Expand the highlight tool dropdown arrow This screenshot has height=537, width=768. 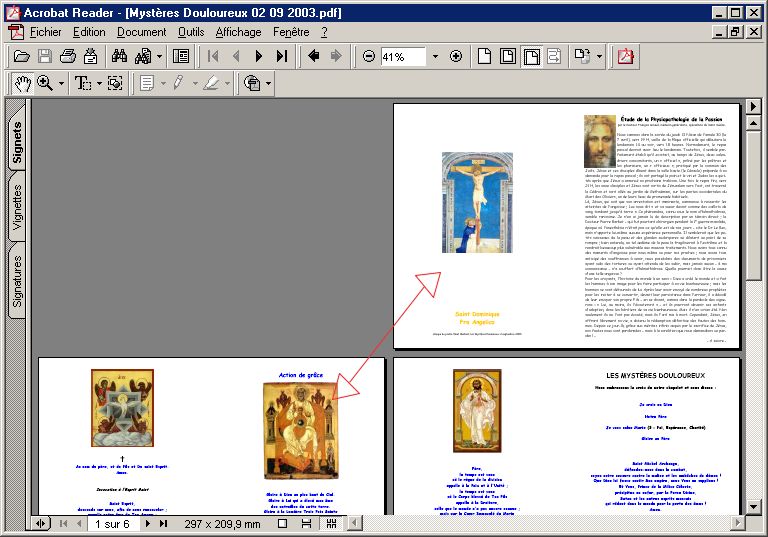point(227,84)
